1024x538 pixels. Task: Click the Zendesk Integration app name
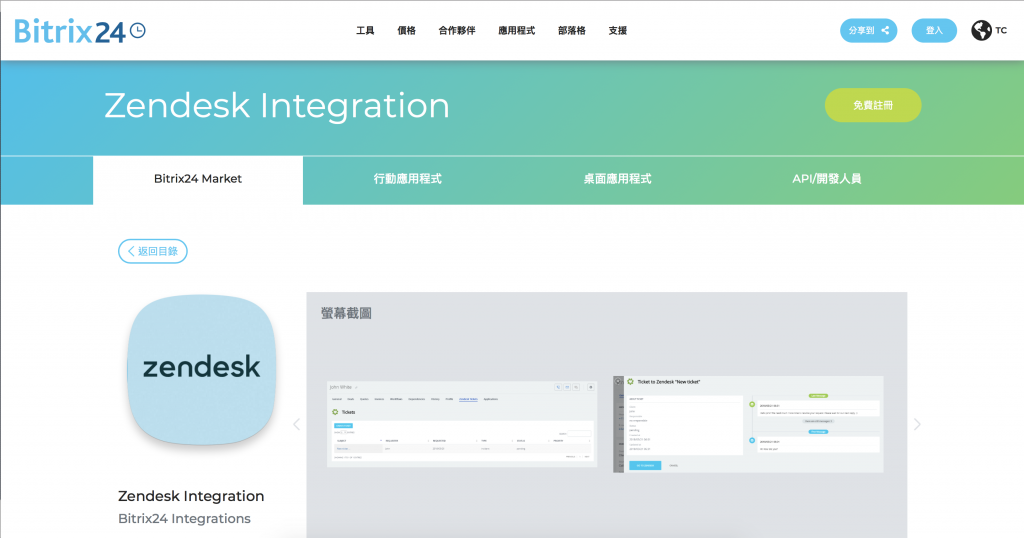pyautogui.click(x=191, y=496)
